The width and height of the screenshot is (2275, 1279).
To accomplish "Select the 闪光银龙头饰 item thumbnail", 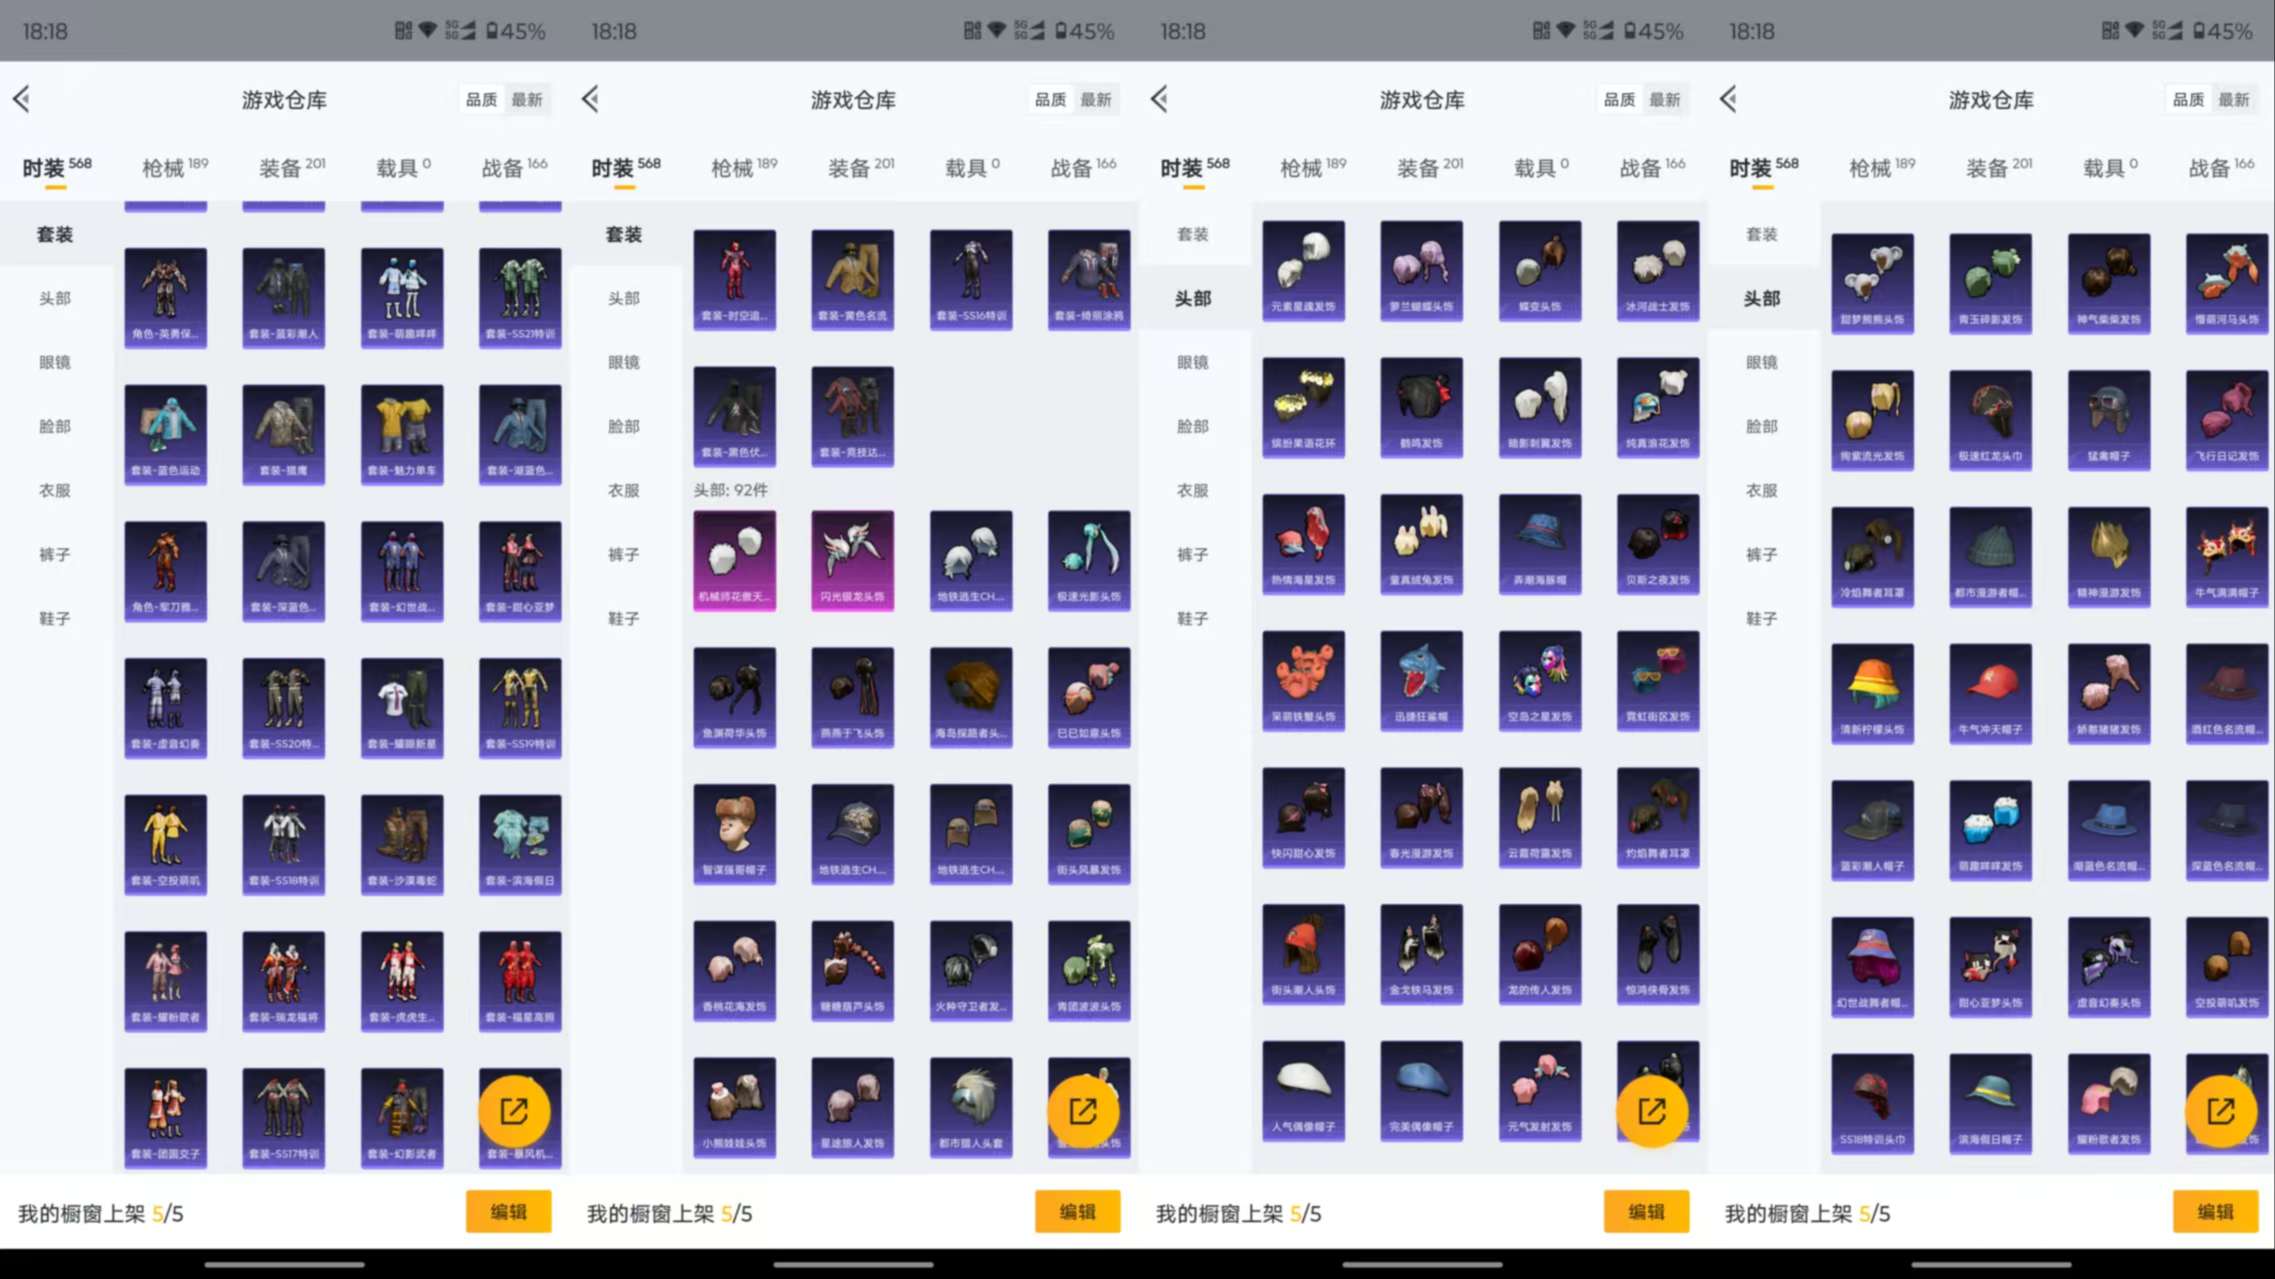I will tap(853, 560).
